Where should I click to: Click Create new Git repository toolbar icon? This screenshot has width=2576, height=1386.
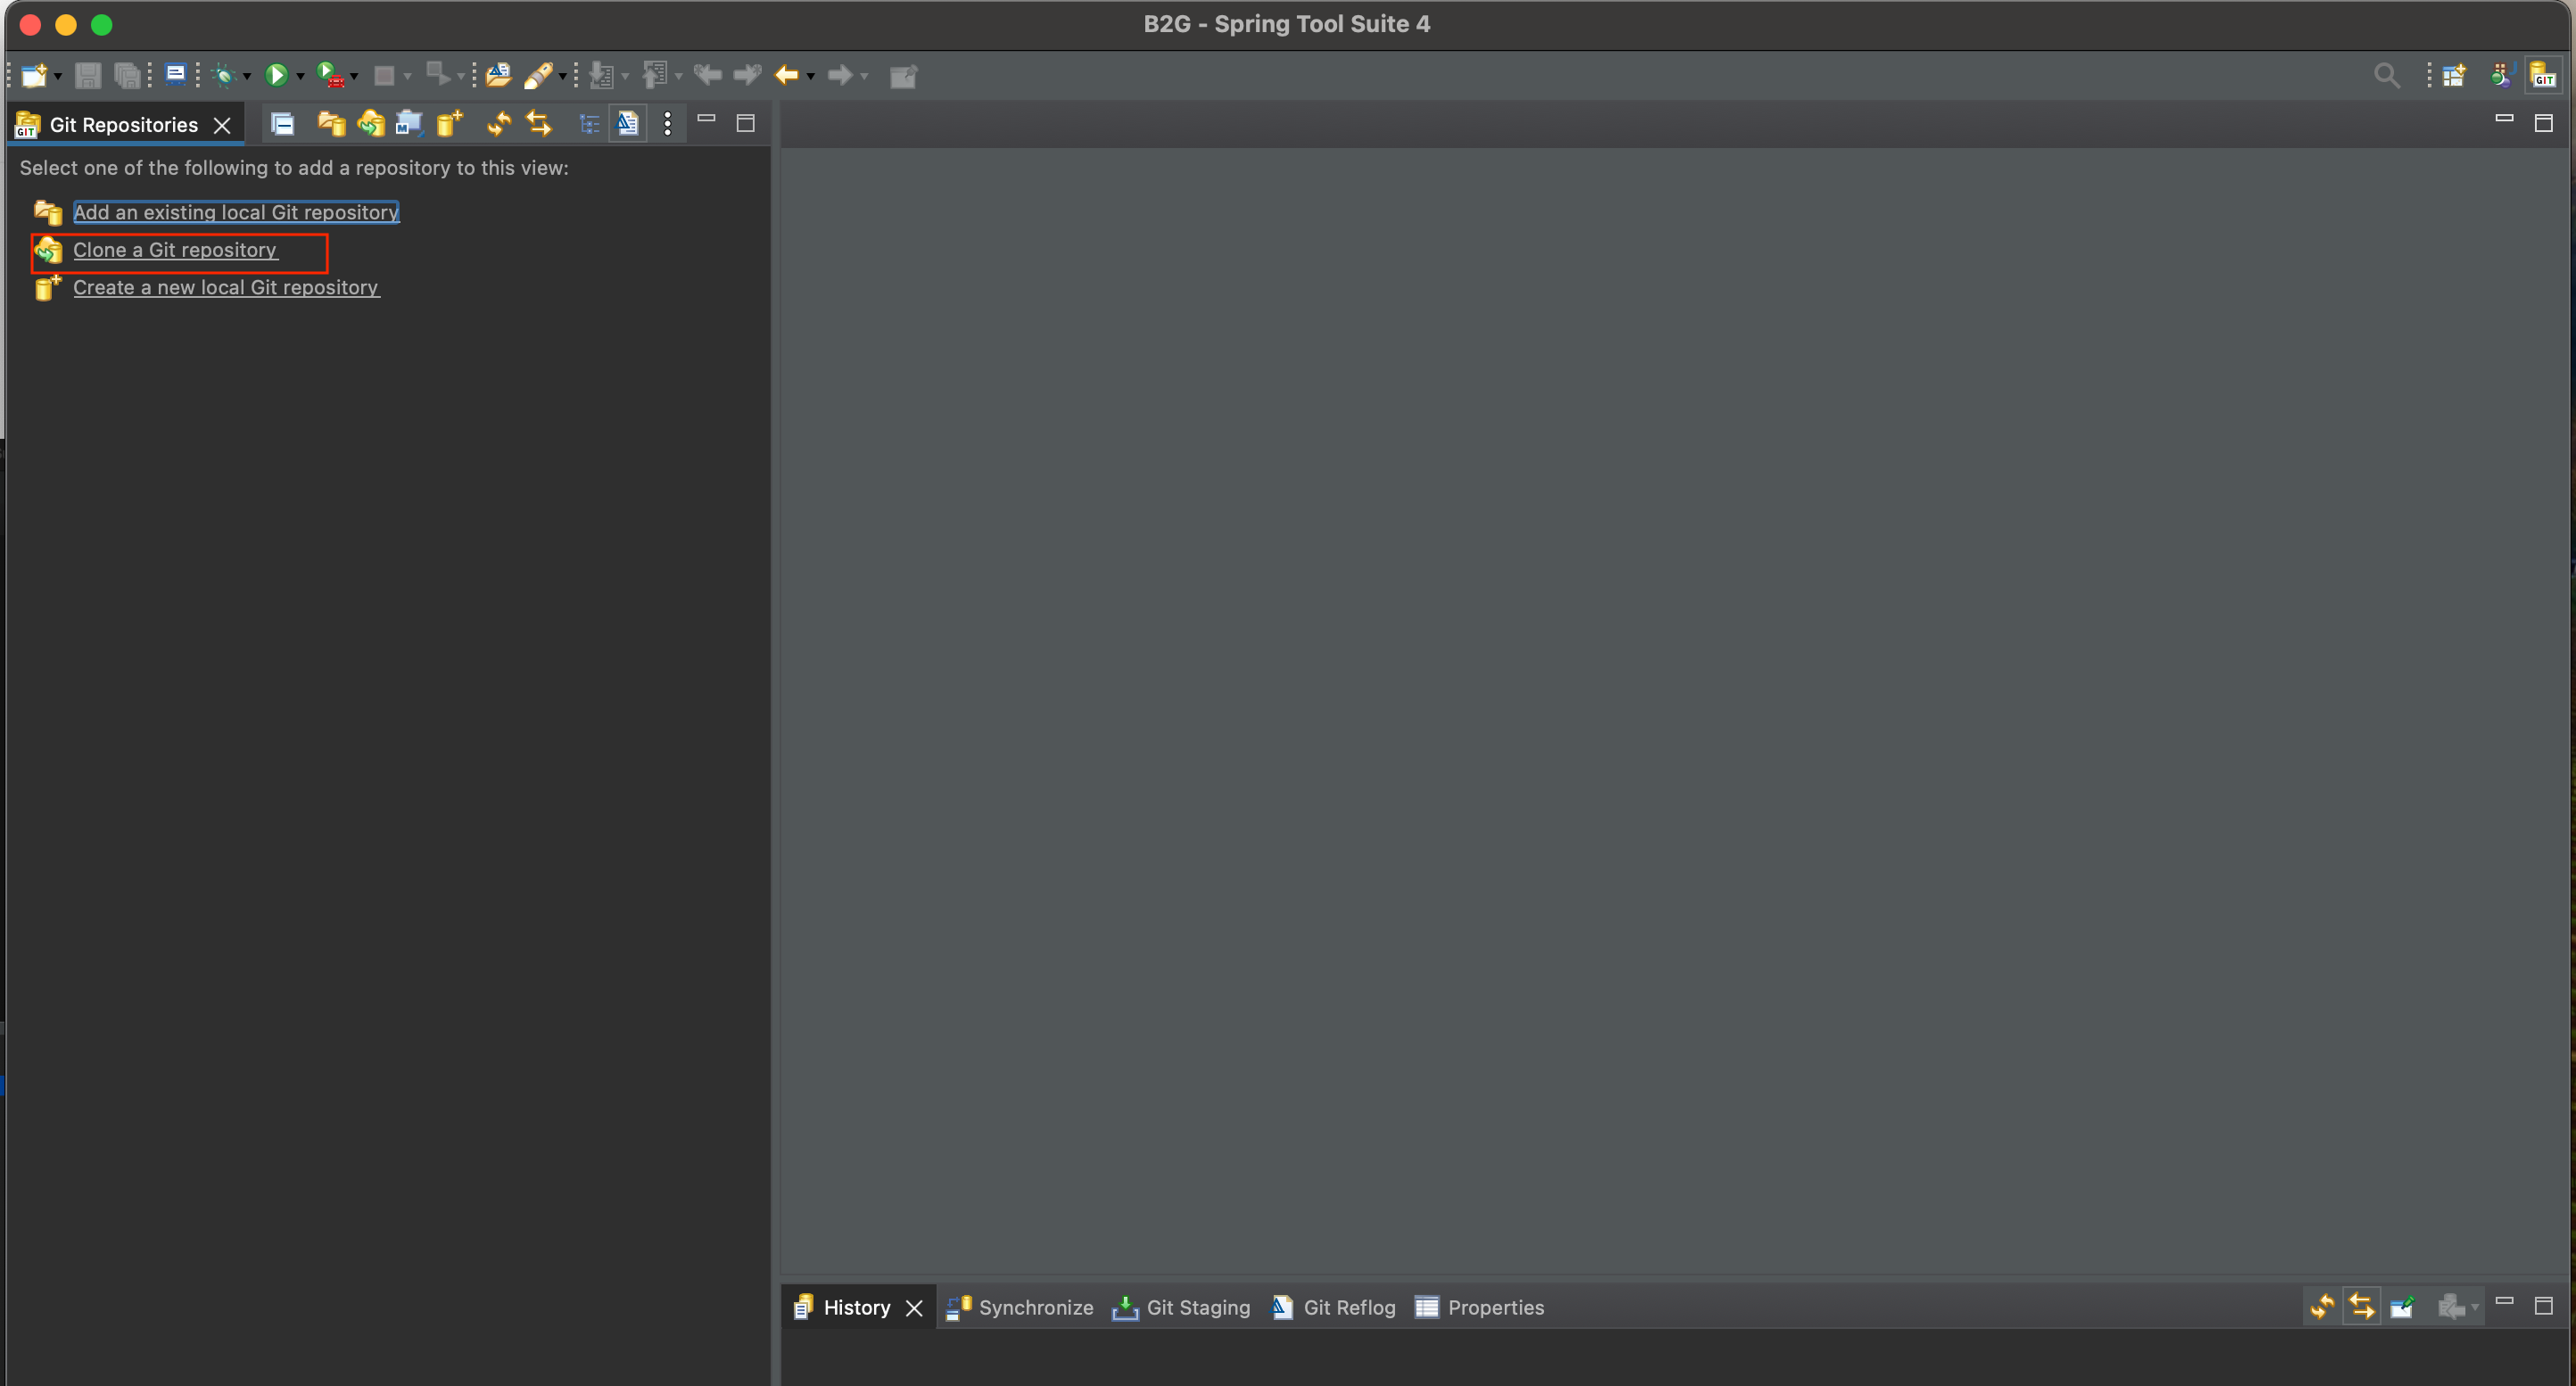coord(449,123)
